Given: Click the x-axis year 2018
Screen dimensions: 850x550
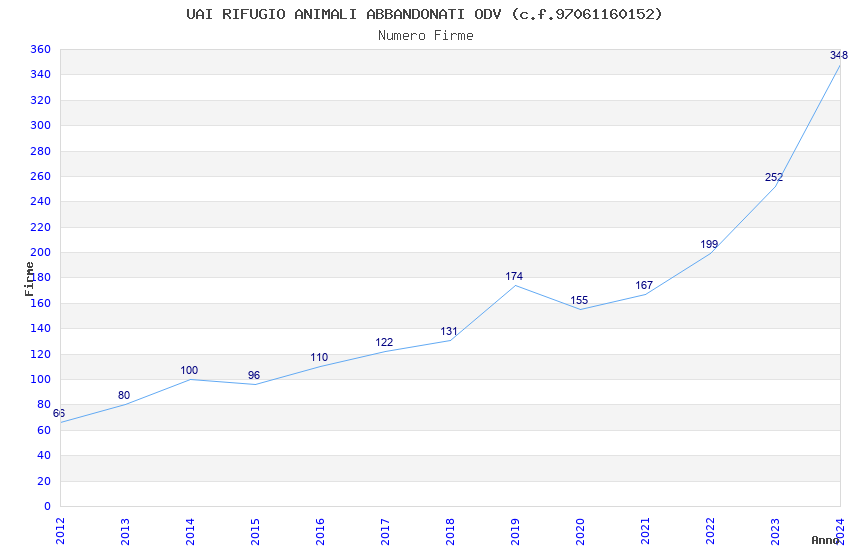Looking at the screenshot, I should [x=450, y=531].
